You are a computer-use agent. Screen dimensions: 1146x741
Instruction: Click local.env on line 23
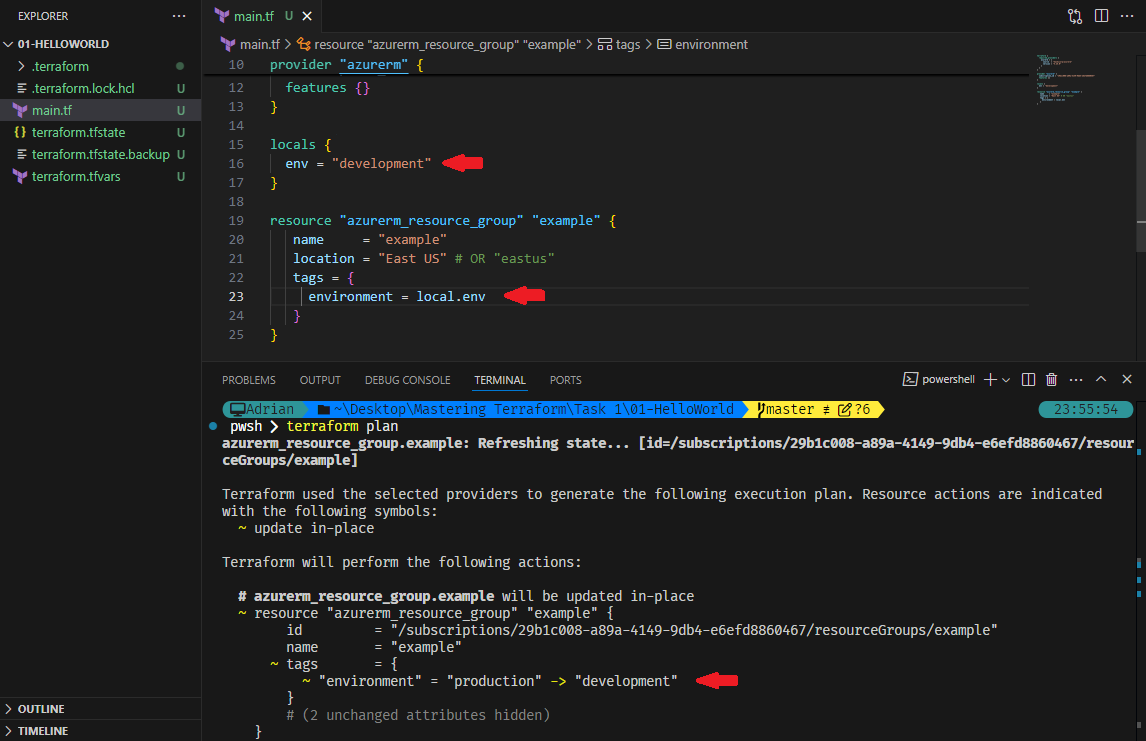pyautogui.click(x=450, y=297)
